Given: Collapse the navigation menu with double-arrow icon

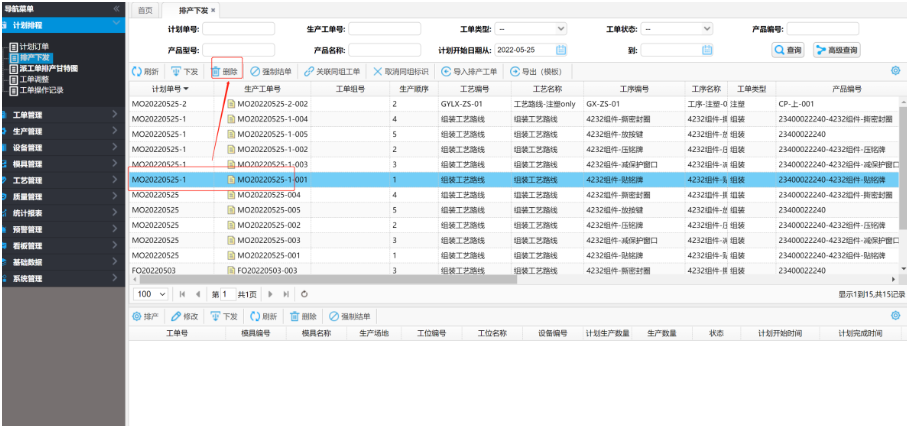Looking at the screenshot, I should (117, 8).
